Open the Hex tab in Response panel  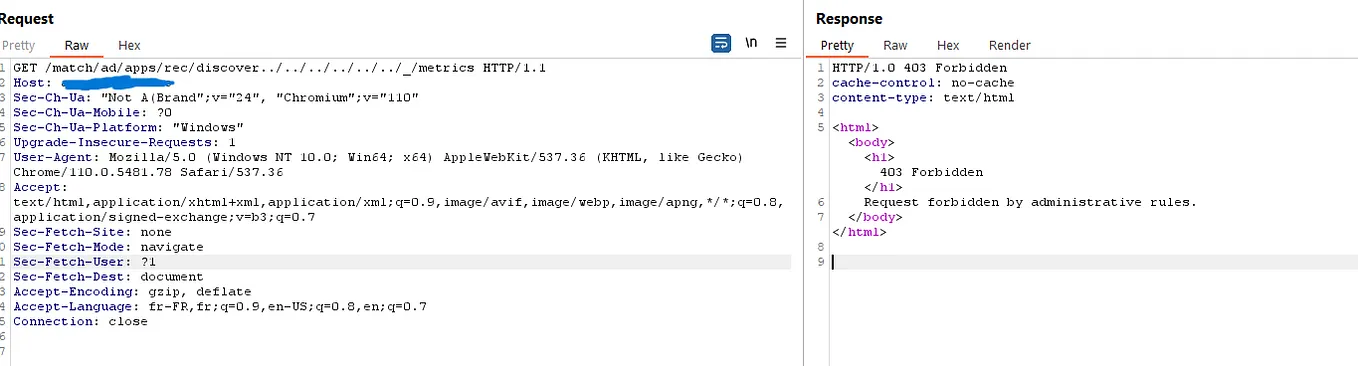(x=948, y=45)
